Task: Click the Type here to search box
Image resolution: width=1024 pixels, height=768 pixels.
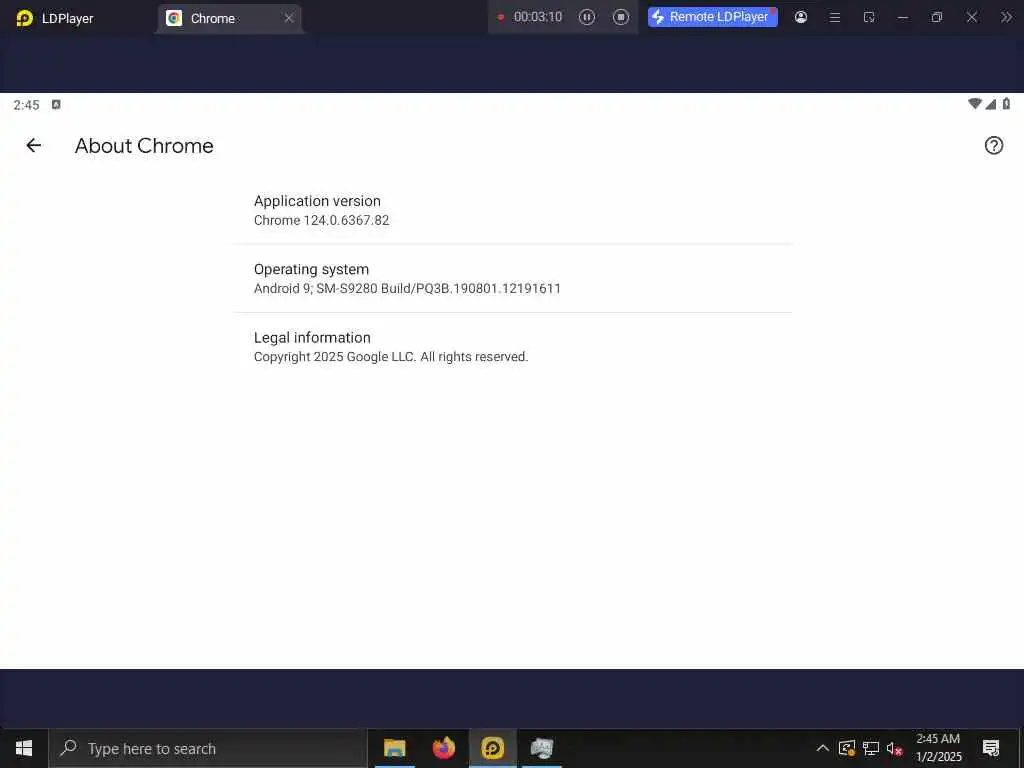Action: pyautogui.click(x=208, y=748)
